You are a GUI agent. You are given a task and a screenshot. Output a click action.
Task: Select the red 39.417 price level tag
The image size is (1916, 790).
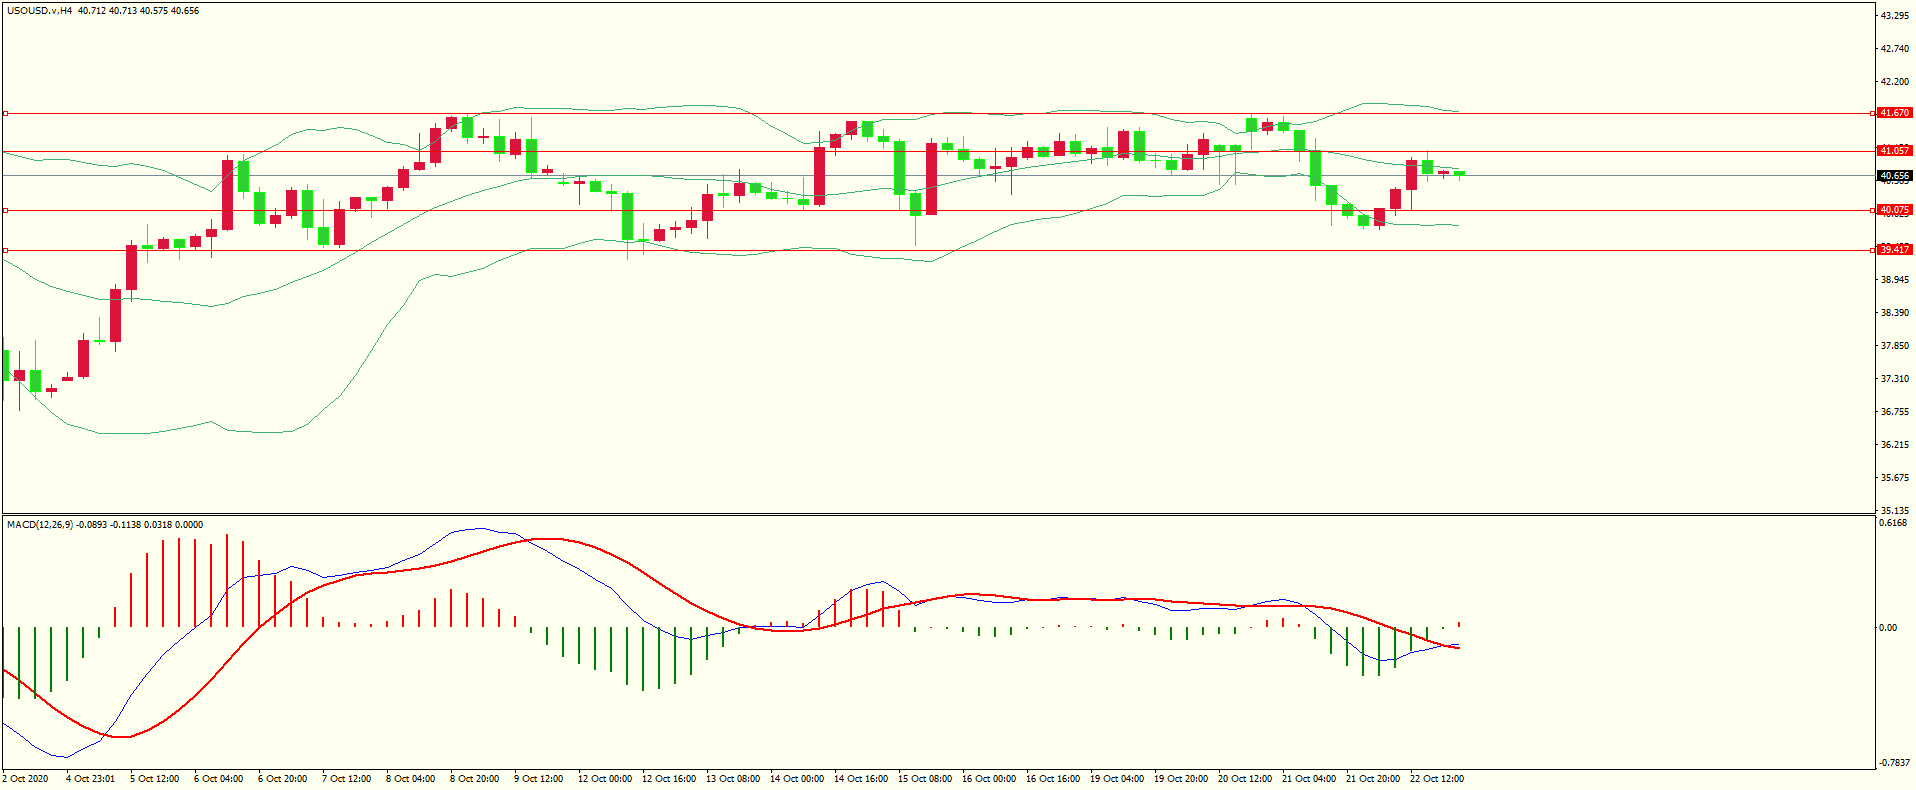1895,250
